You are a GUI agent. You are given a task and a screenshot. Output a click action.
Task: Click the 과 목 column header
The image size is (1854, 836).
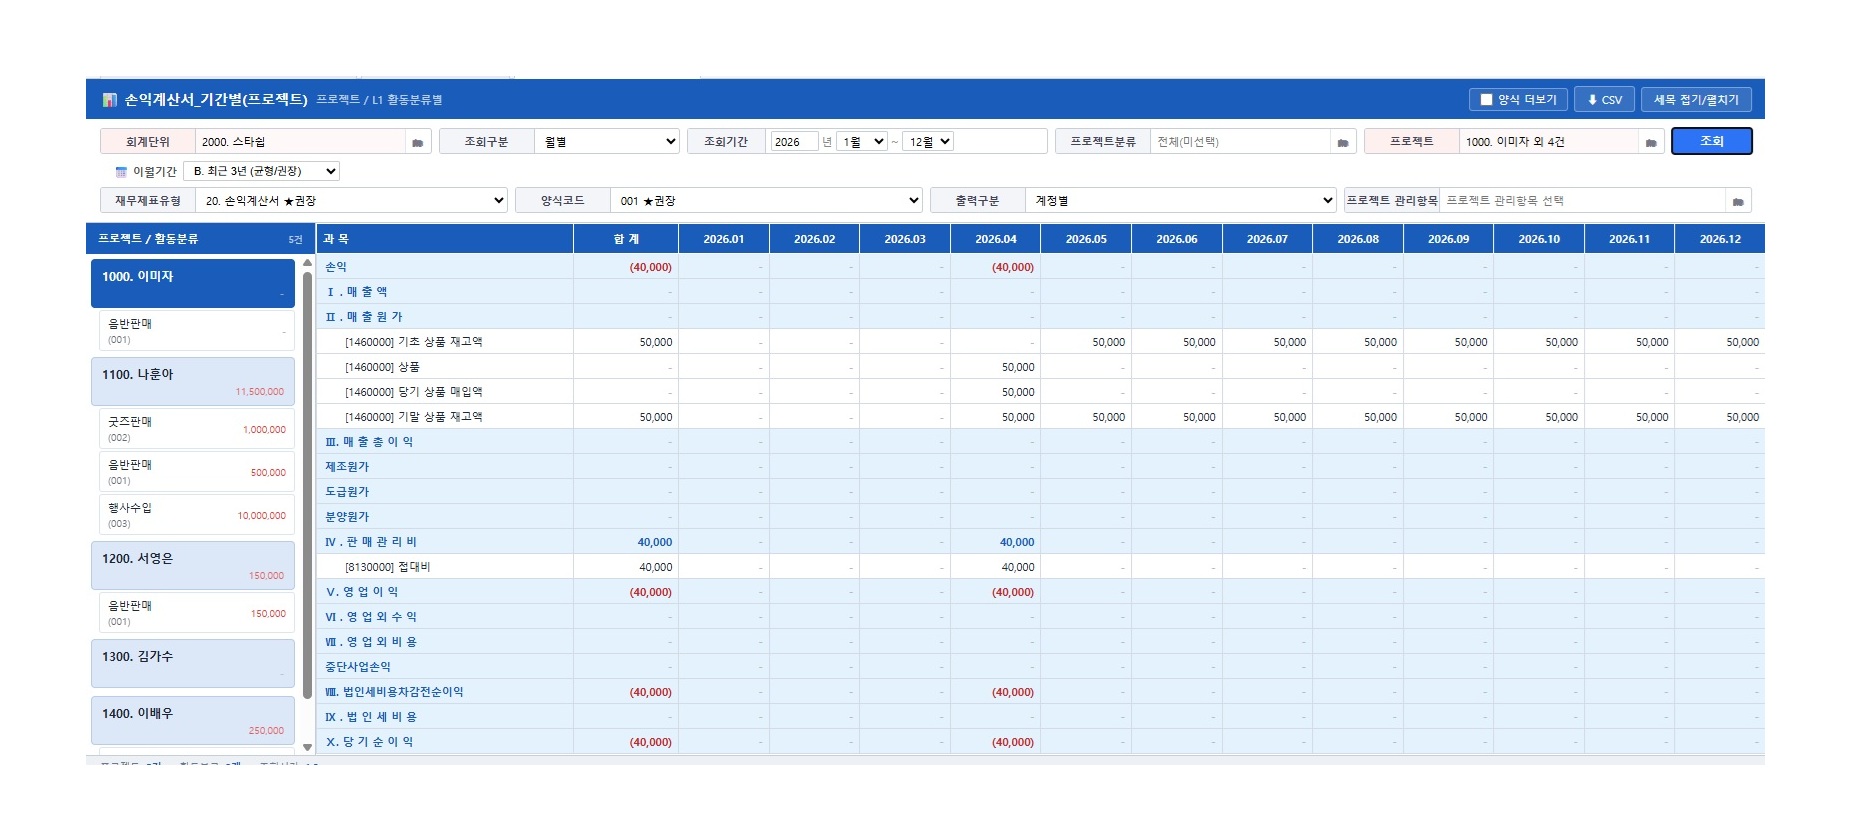click(x=445, y=239)
